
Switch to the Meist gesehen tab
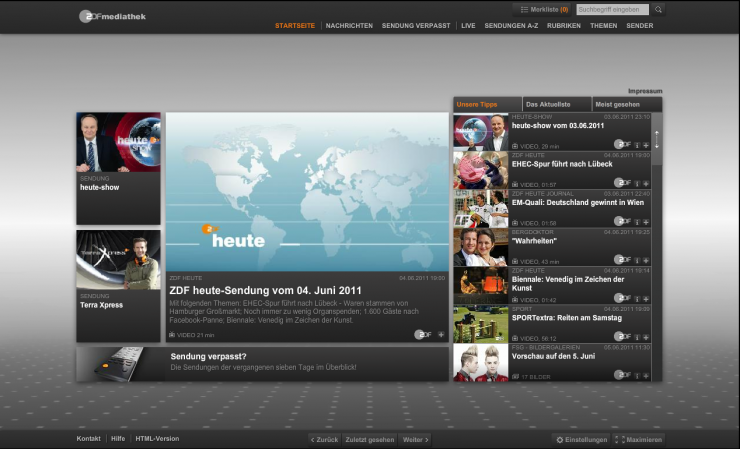pyautogui.click(x=627, y=104)
